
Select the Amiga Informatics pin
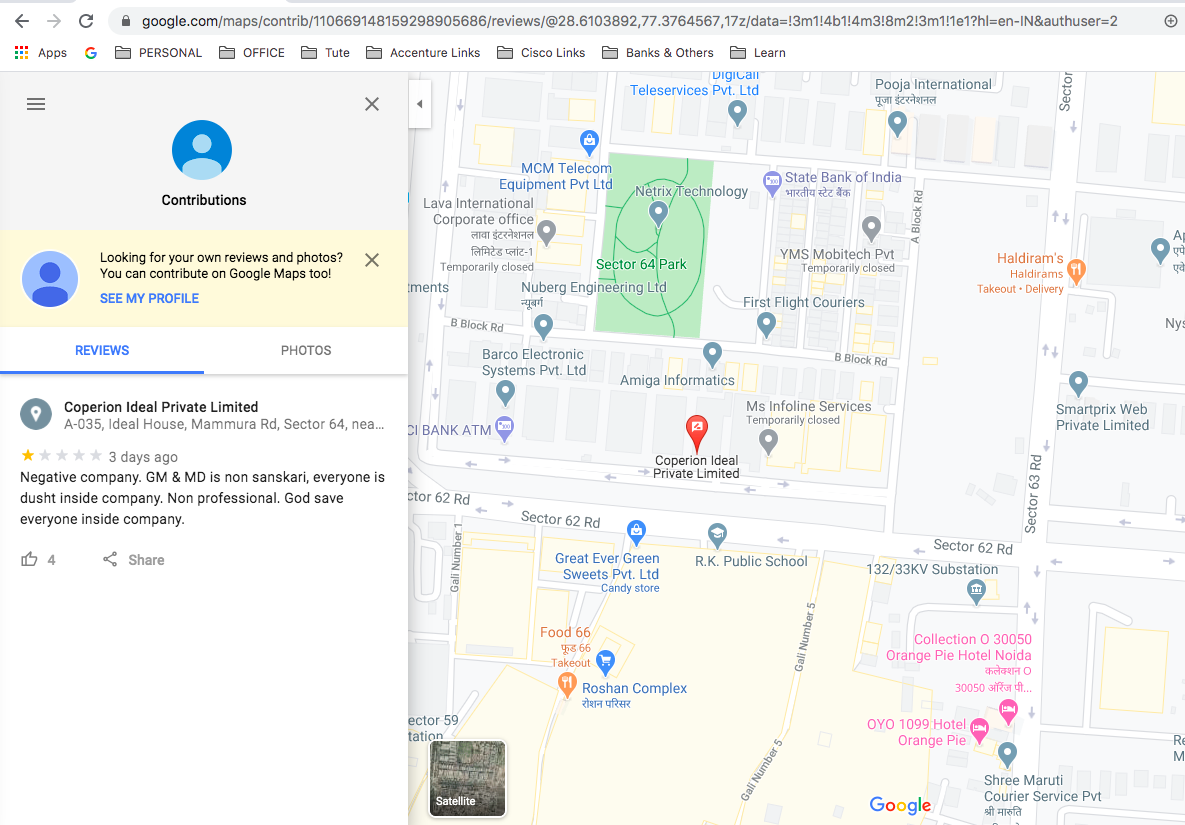pos(713,354)
